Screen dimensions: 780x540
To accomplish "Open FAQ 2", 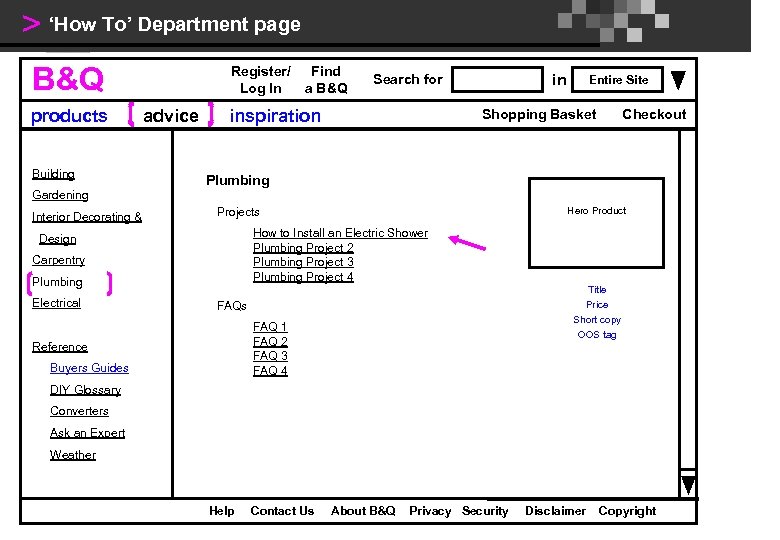I will point(270,342).
